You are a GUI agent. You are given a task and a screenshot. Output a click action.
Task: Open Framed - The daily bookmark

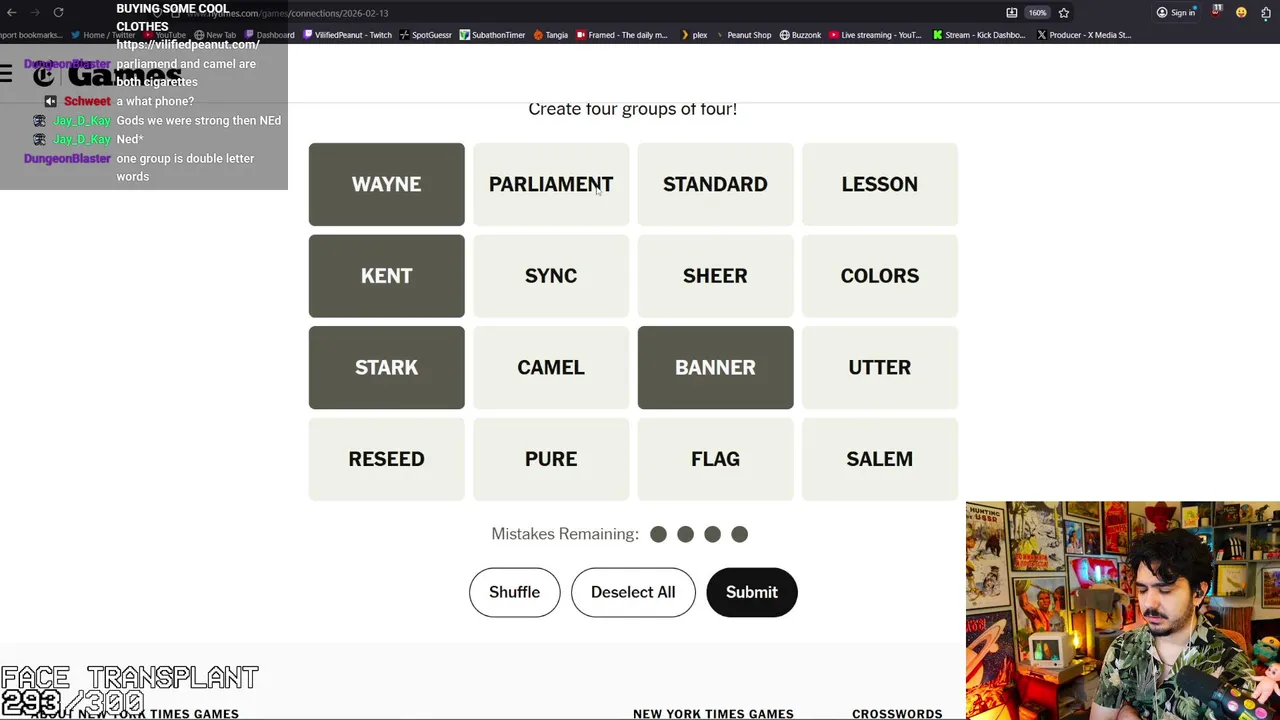click(621, 35)
